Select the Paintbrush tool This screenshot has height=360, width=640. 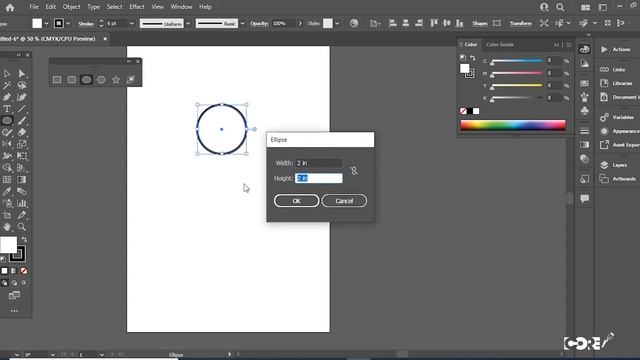click(x=22, y=120)
